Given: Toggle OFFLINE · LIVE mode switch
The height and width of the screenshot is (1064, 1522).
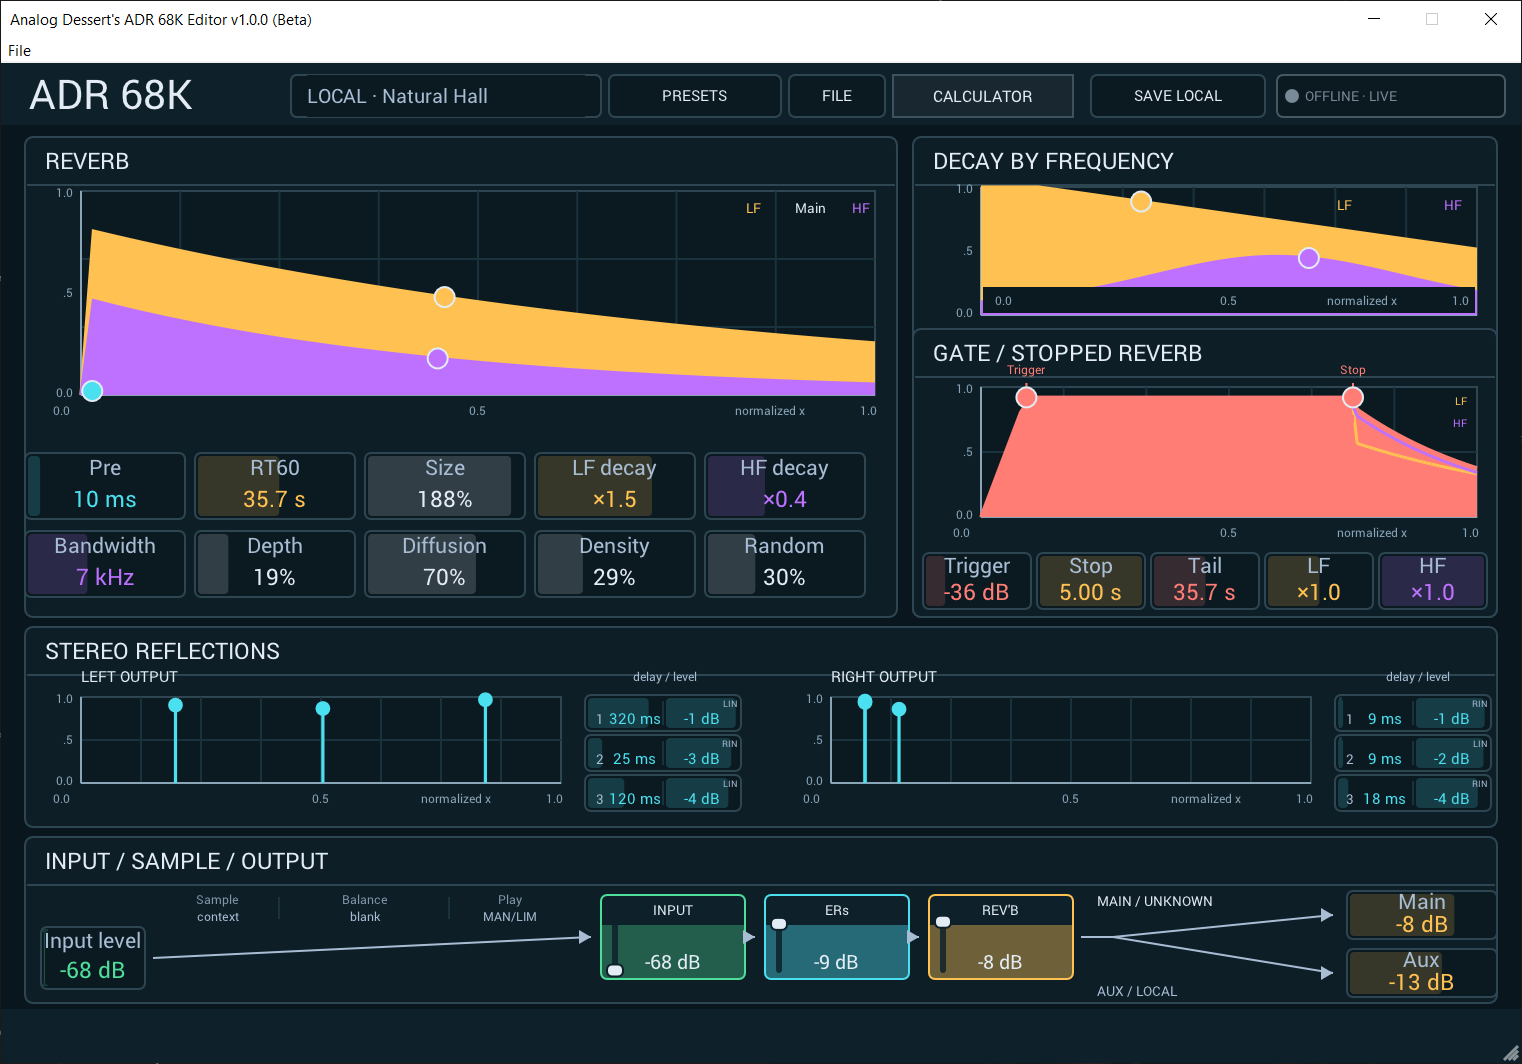Looking at the screenshot, I should pos(1390,96).
